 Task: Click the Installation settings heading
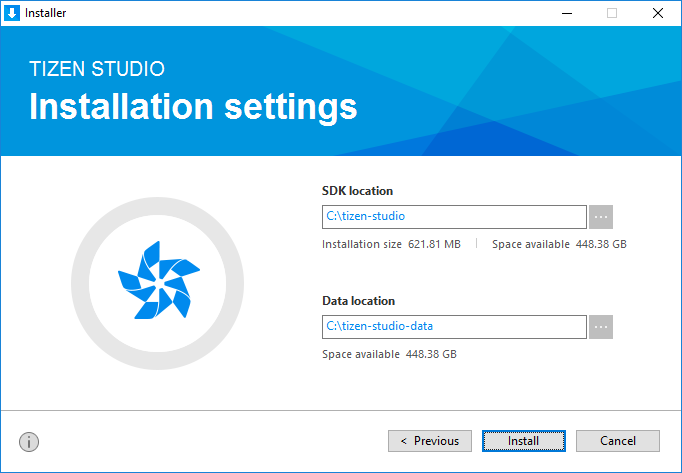coord(193,106)
